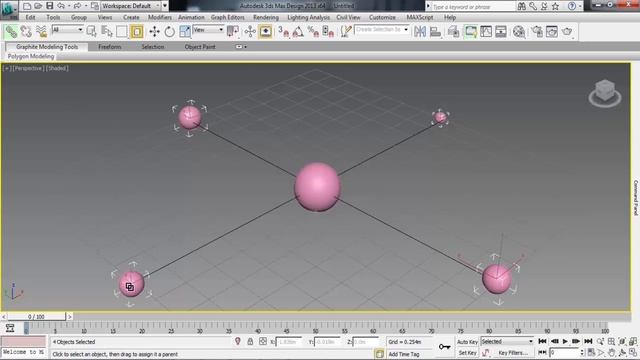
Task: Open the Selected key mode dropdown
Action: 507,342
